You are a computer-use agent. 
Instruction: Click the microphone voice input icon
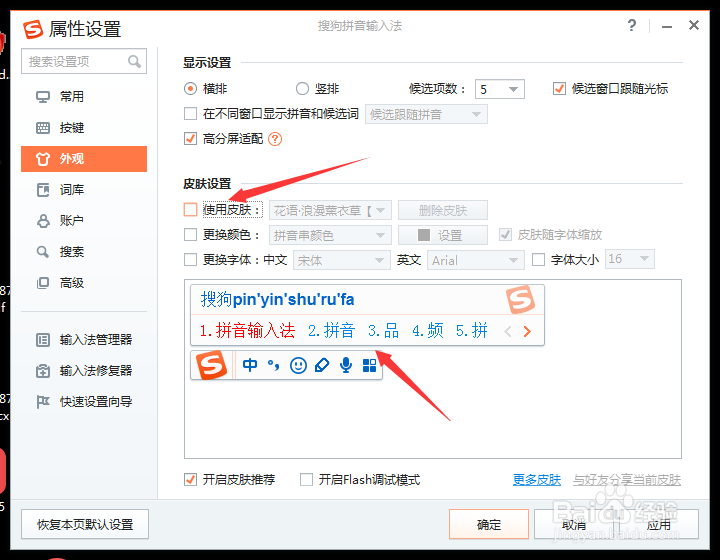pyautogui.click(x=346, y=365)
